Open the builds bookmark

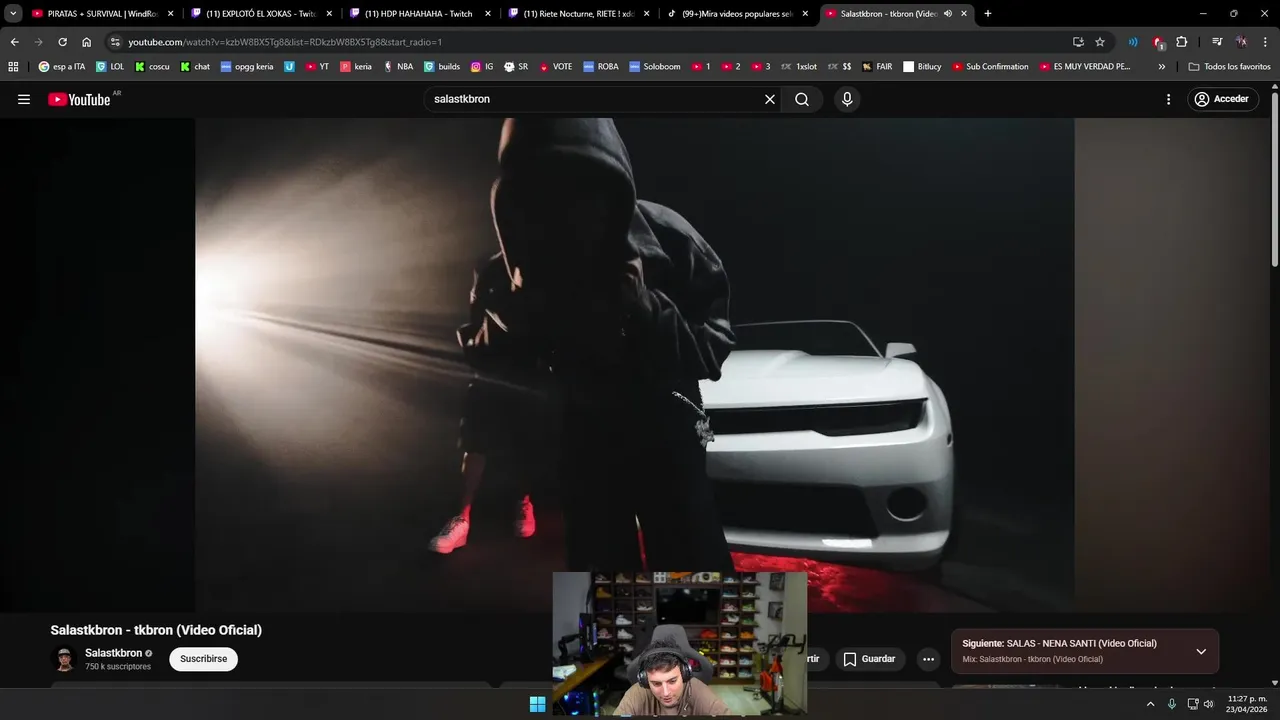point(442,67)
